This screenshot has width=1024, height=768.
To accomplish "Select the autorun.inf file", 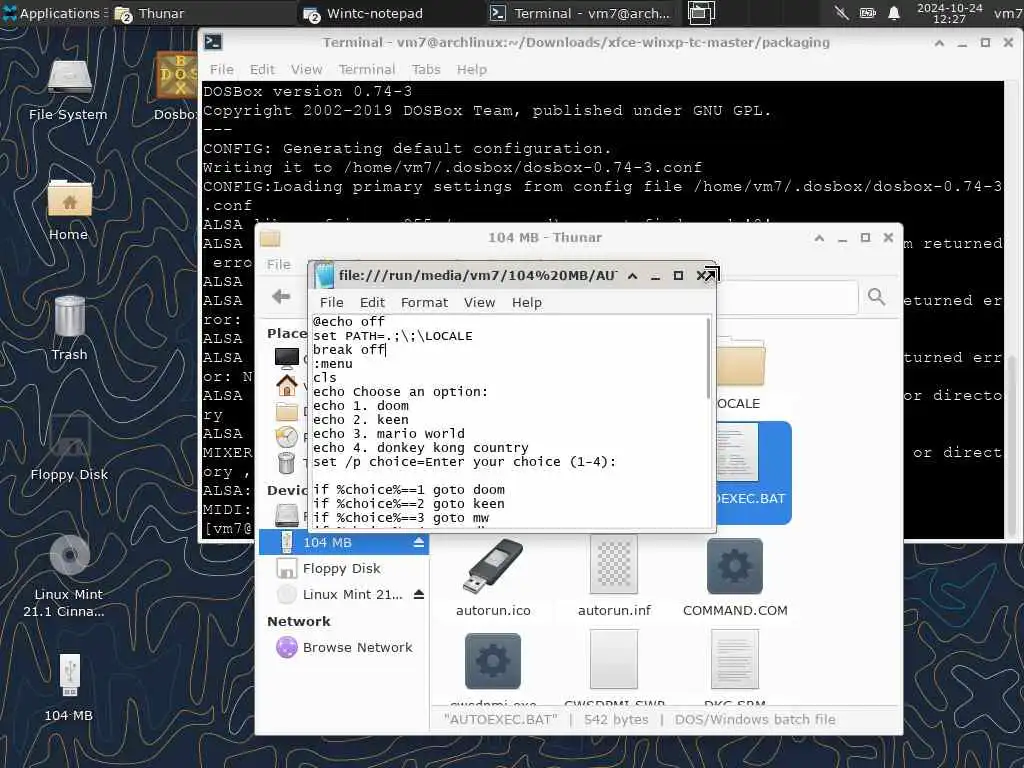I will coord(614,578).
